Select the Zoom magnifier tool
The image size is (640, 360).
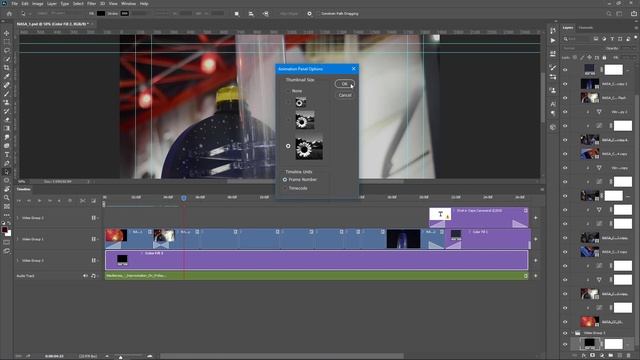(7, 198)
